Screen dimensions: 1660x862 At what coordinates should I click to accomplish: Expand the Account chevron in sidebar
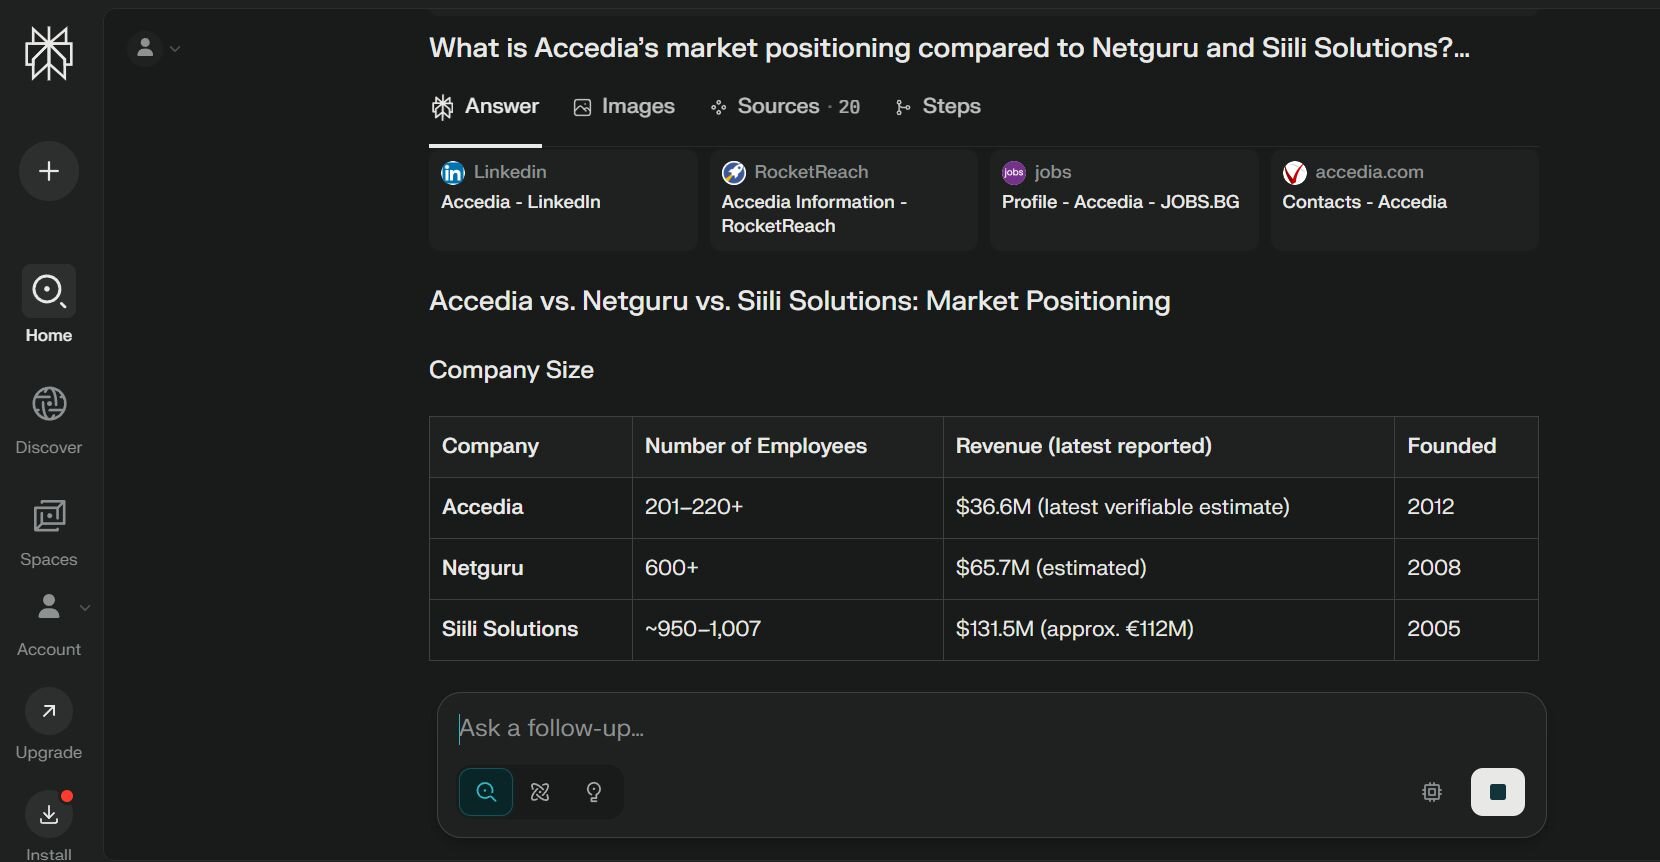click(85, 607)
